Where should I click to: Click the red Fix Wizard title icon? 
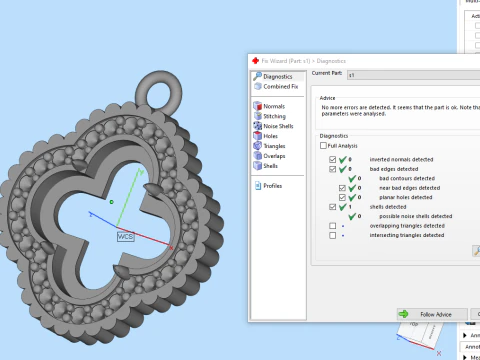coord(256,61)
